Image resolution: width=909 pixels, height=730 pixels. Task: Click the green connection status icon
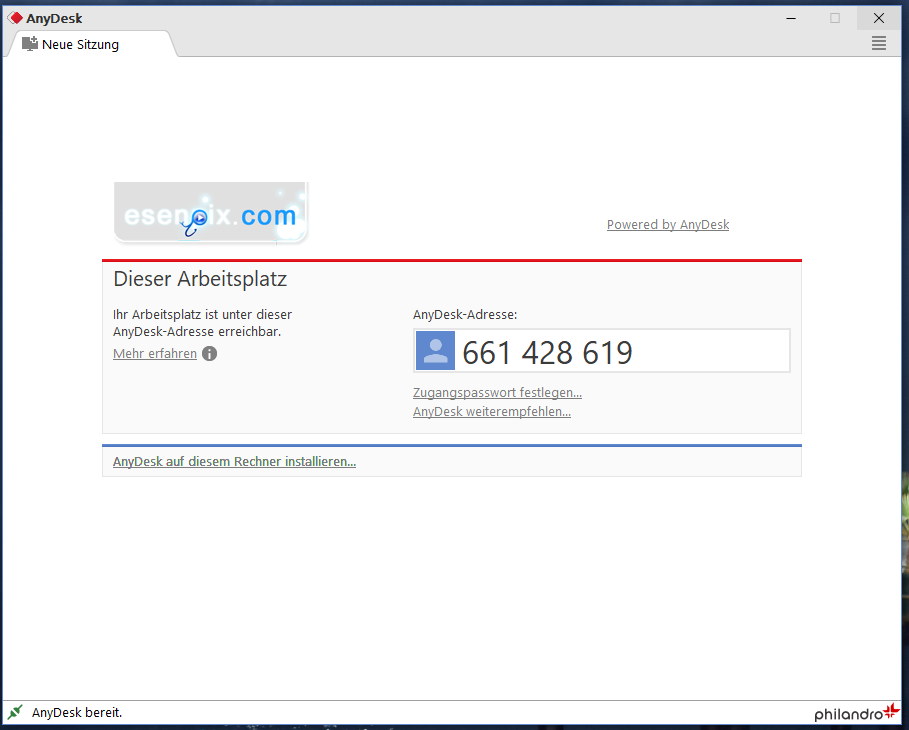15,711
